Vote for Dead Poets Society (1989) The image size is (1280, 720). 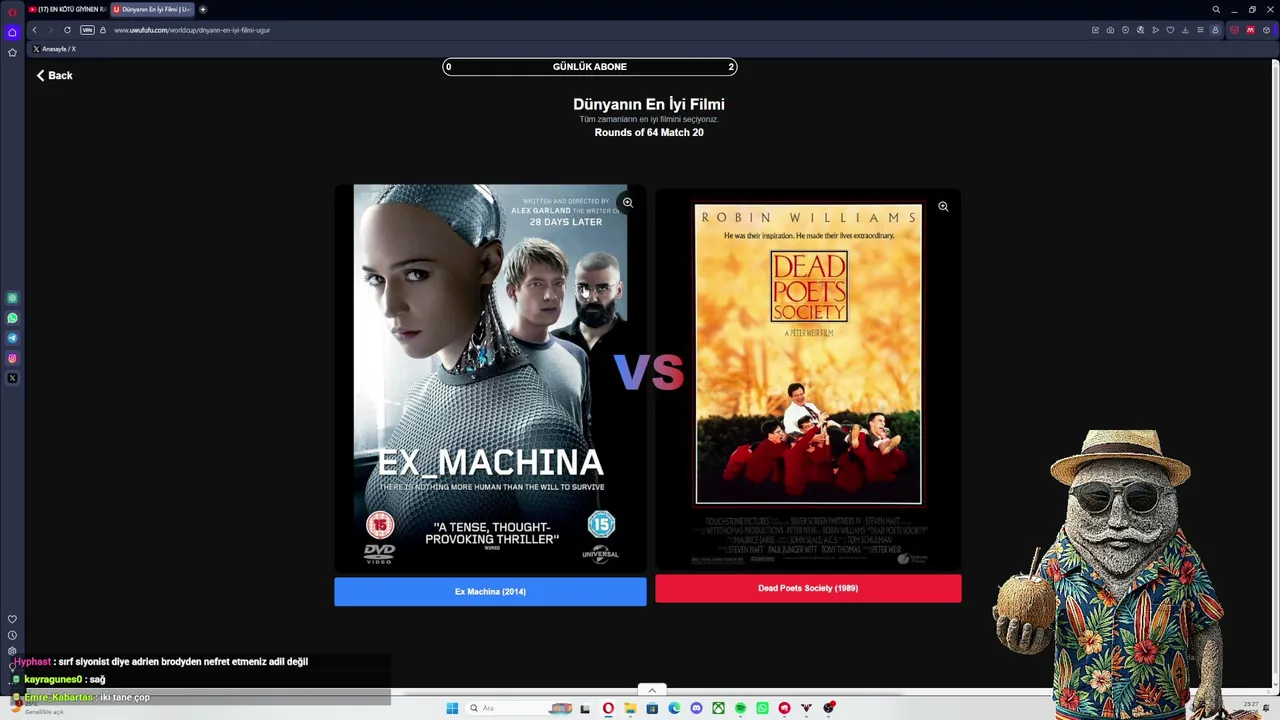[x=808, y=588]
